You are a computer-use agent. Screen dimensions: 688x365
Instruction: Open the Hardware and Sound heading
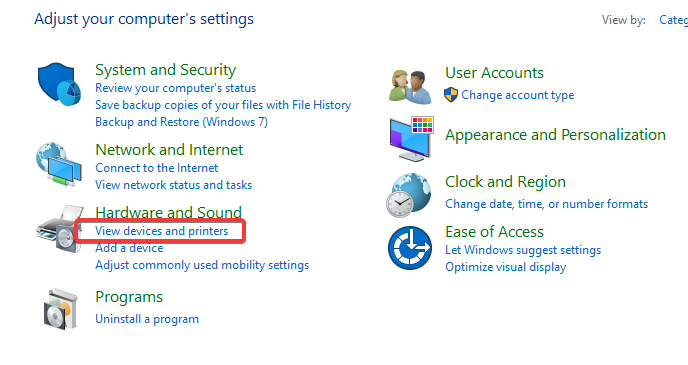pos(168,212)
